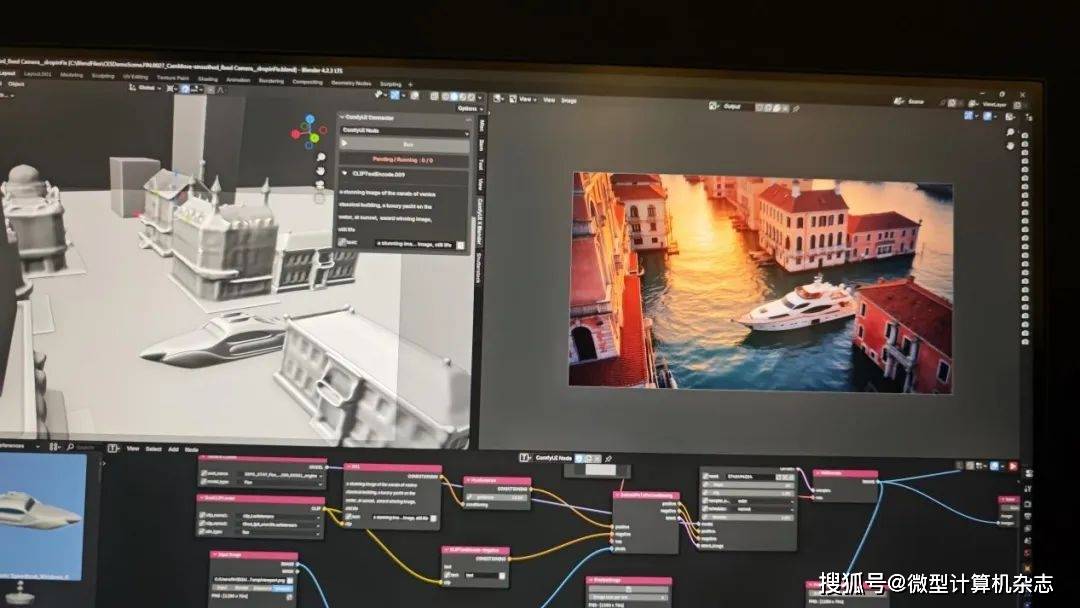
Task: Open the node editor type dropdown
Action: click(114, 448)
